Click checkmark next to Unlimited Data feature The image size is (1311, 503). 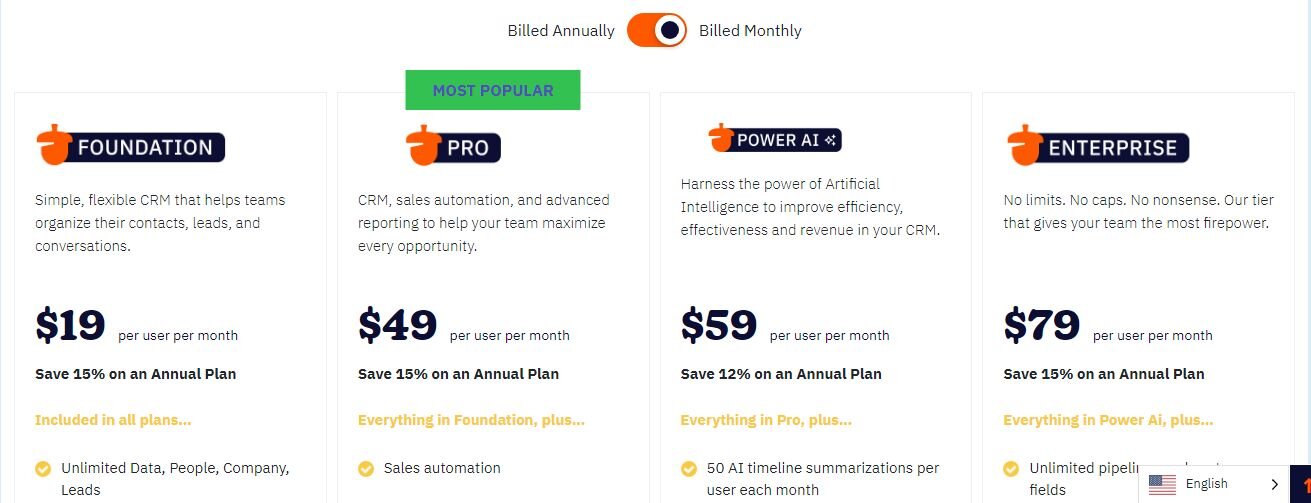point(43,468)
